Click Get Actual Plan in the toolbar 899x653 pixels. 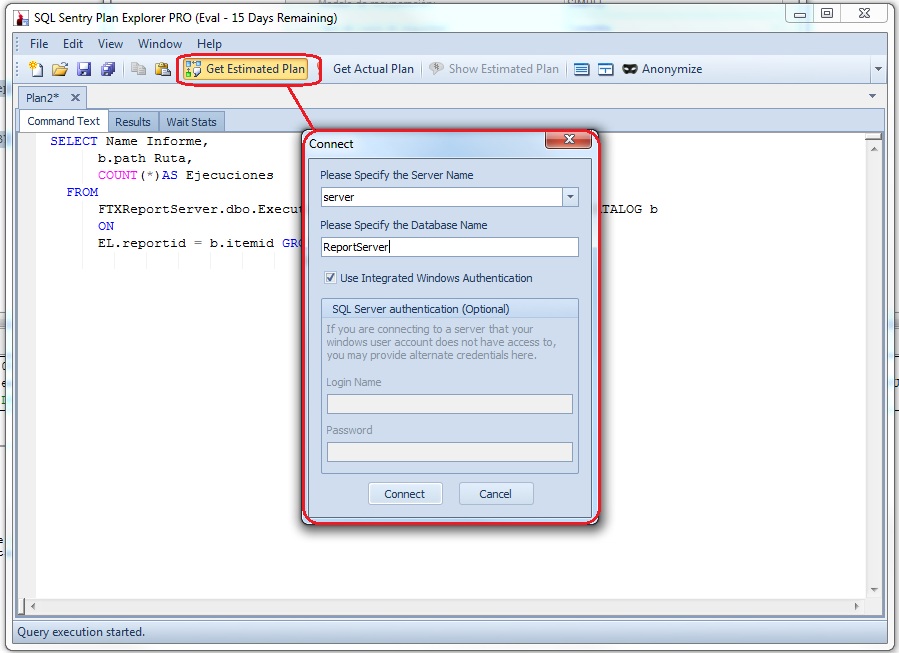(372, 69)
